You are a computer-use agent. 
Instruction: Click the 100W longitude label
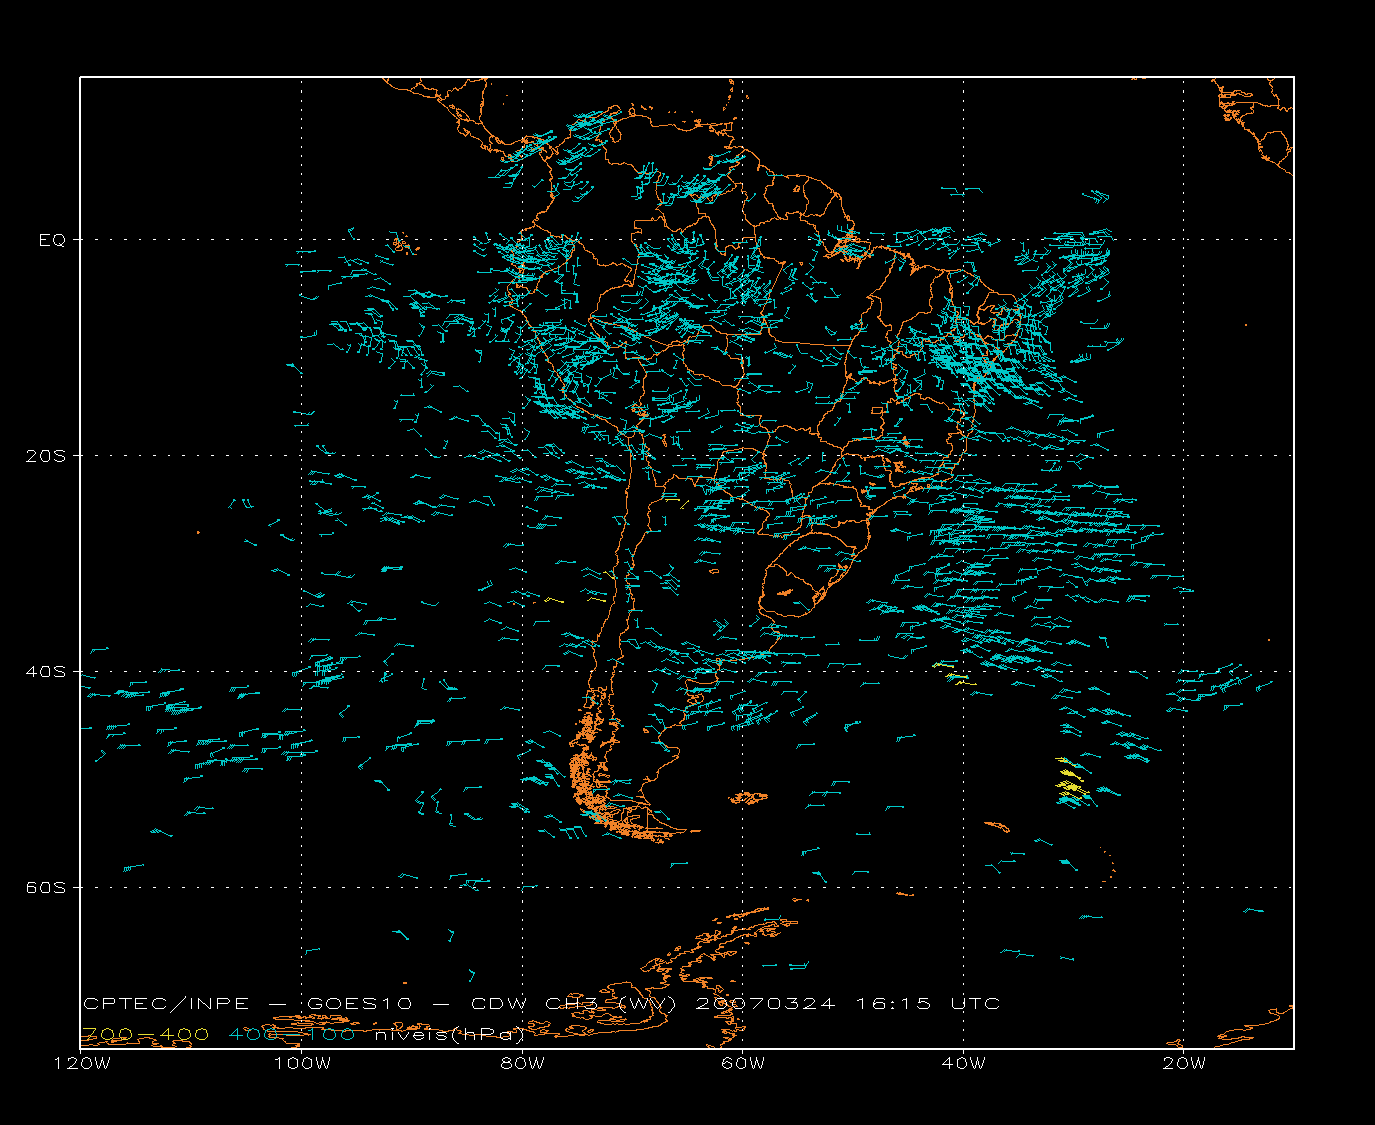coord(302,1063)
